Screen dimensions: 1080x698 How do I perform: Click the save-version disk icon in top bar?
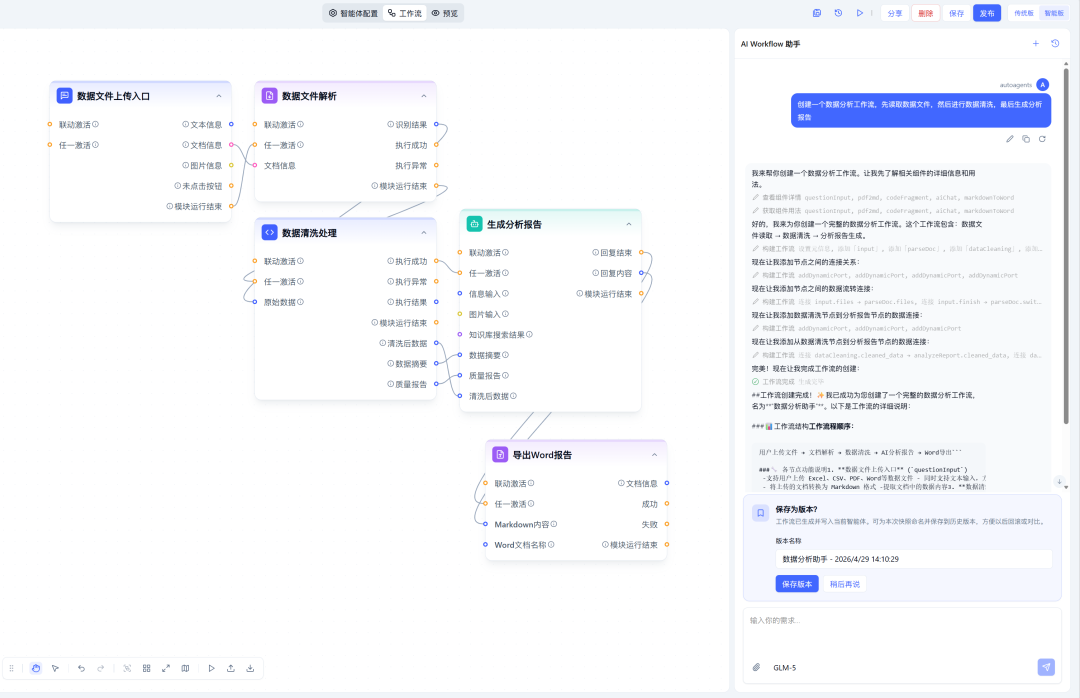tap(817, 13)
